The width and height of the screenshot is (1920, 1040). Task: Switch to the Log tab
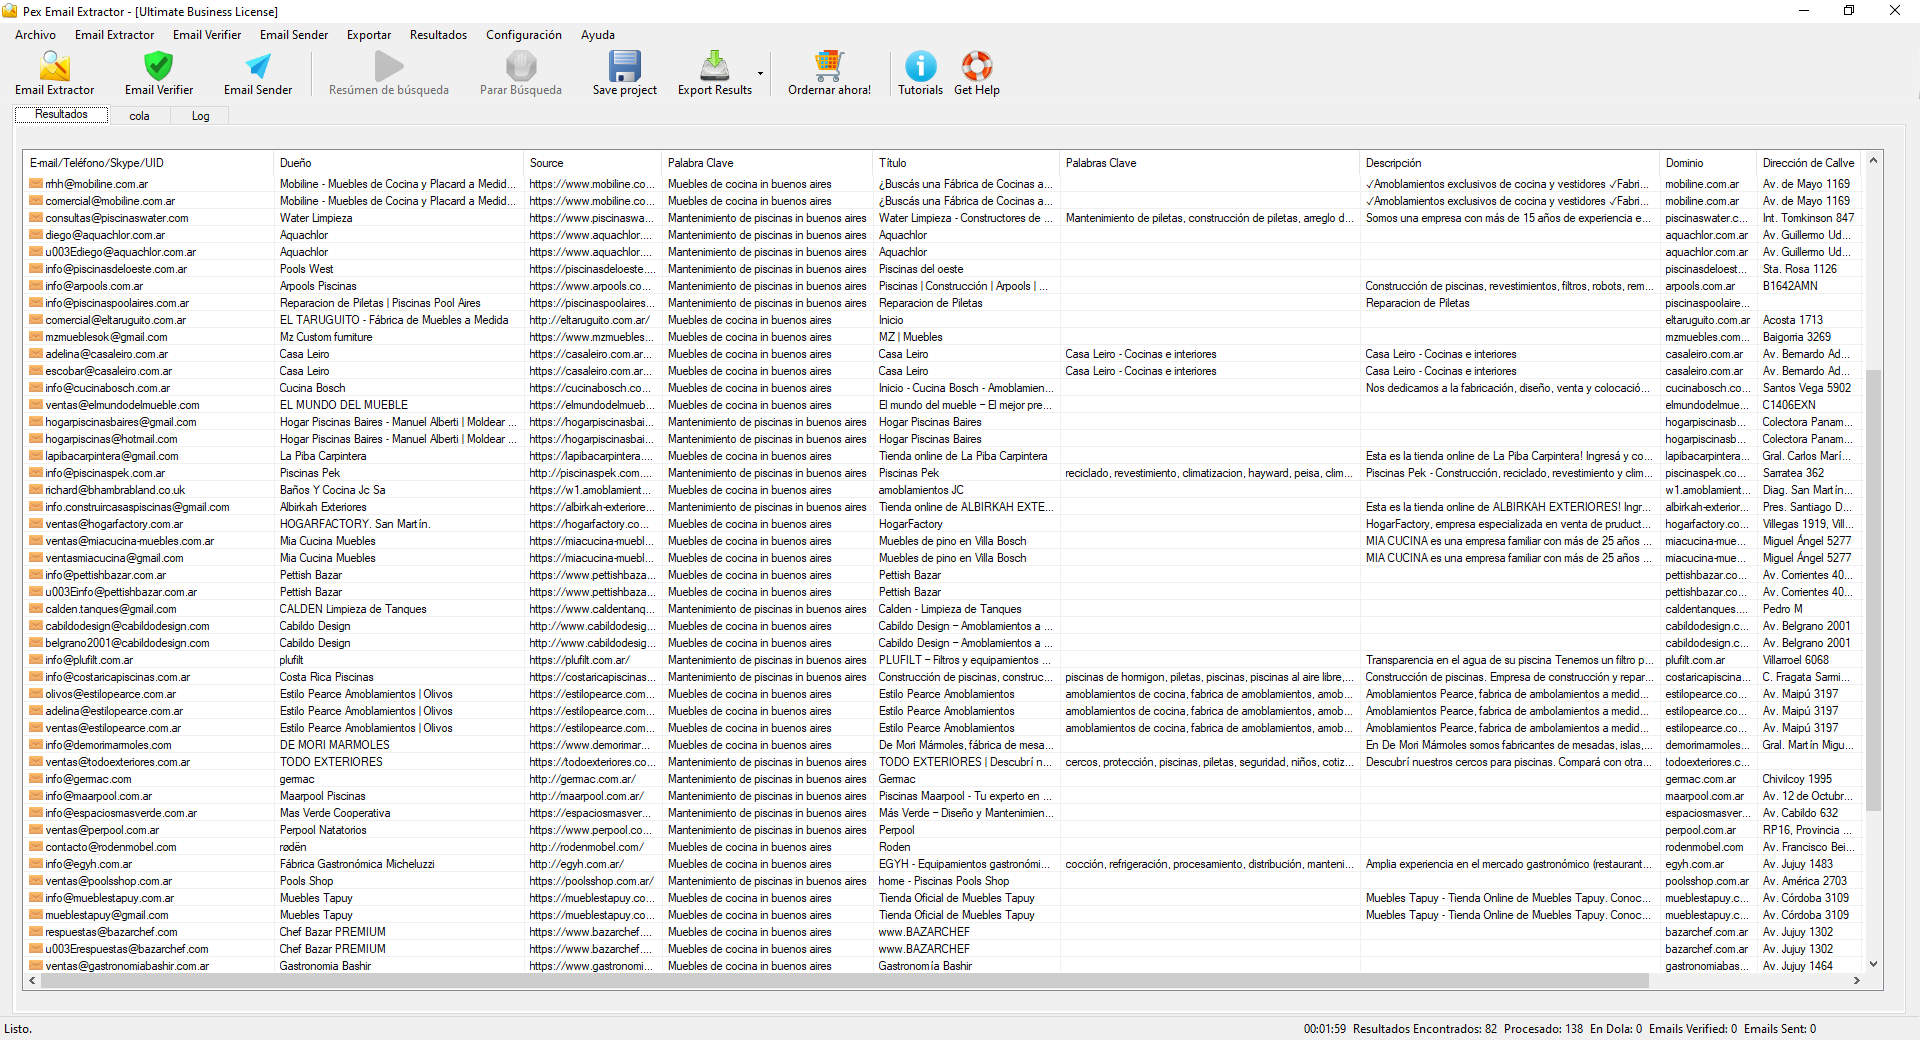(x=200, y=116)
